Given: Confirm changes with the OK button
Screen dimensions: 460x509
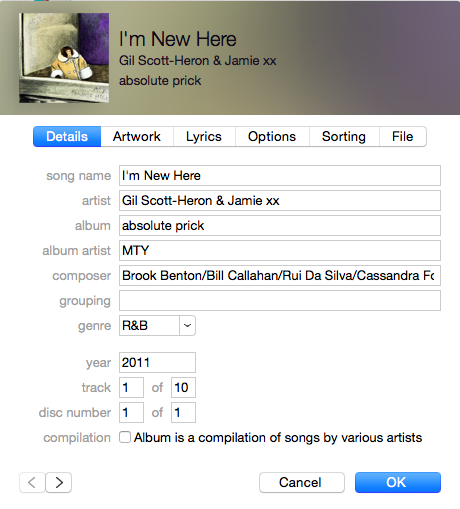Looking at the screenshot, I should pyautogui.click(x=398, y=482).
